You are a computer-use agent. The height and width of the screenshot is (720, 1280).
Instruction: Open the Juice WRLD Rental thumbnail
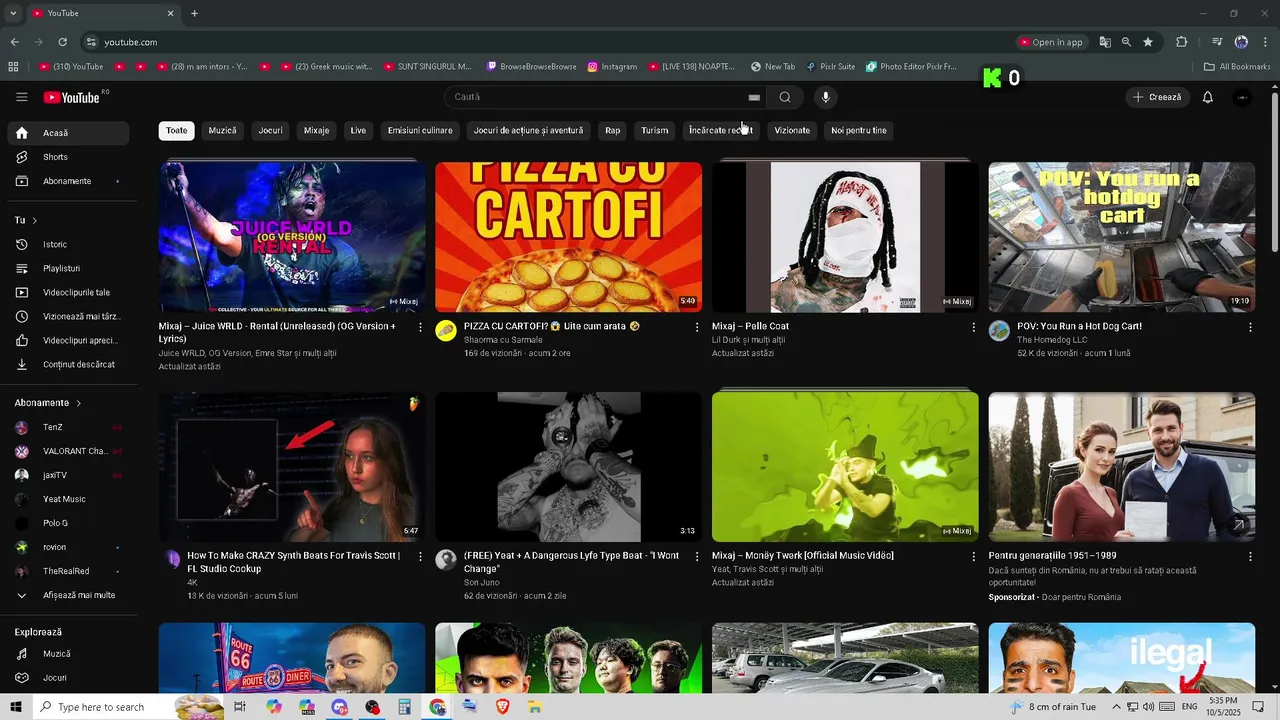pos(292,237)
